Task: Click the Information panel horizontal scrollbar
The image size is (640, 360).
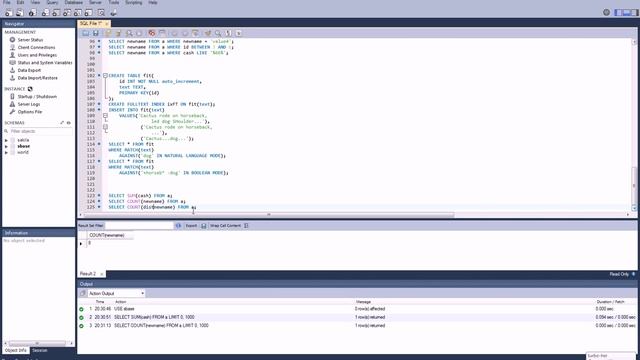Action: click(x=38, y=343)
